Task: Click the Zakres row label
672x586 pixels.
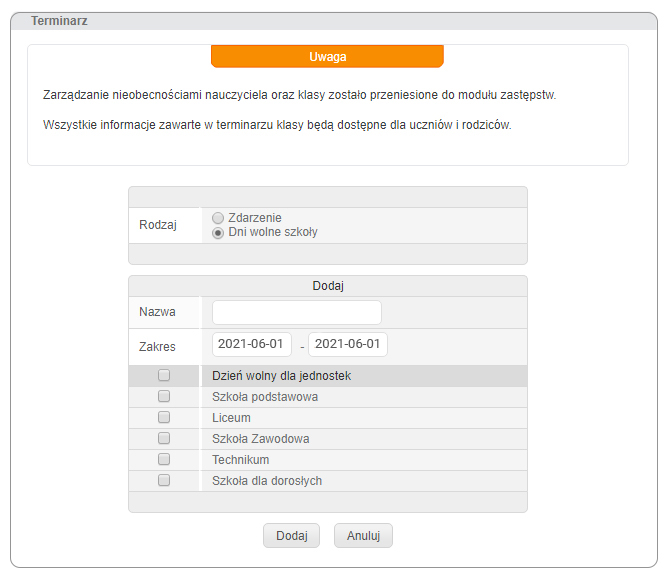Action: click(157, 347)
